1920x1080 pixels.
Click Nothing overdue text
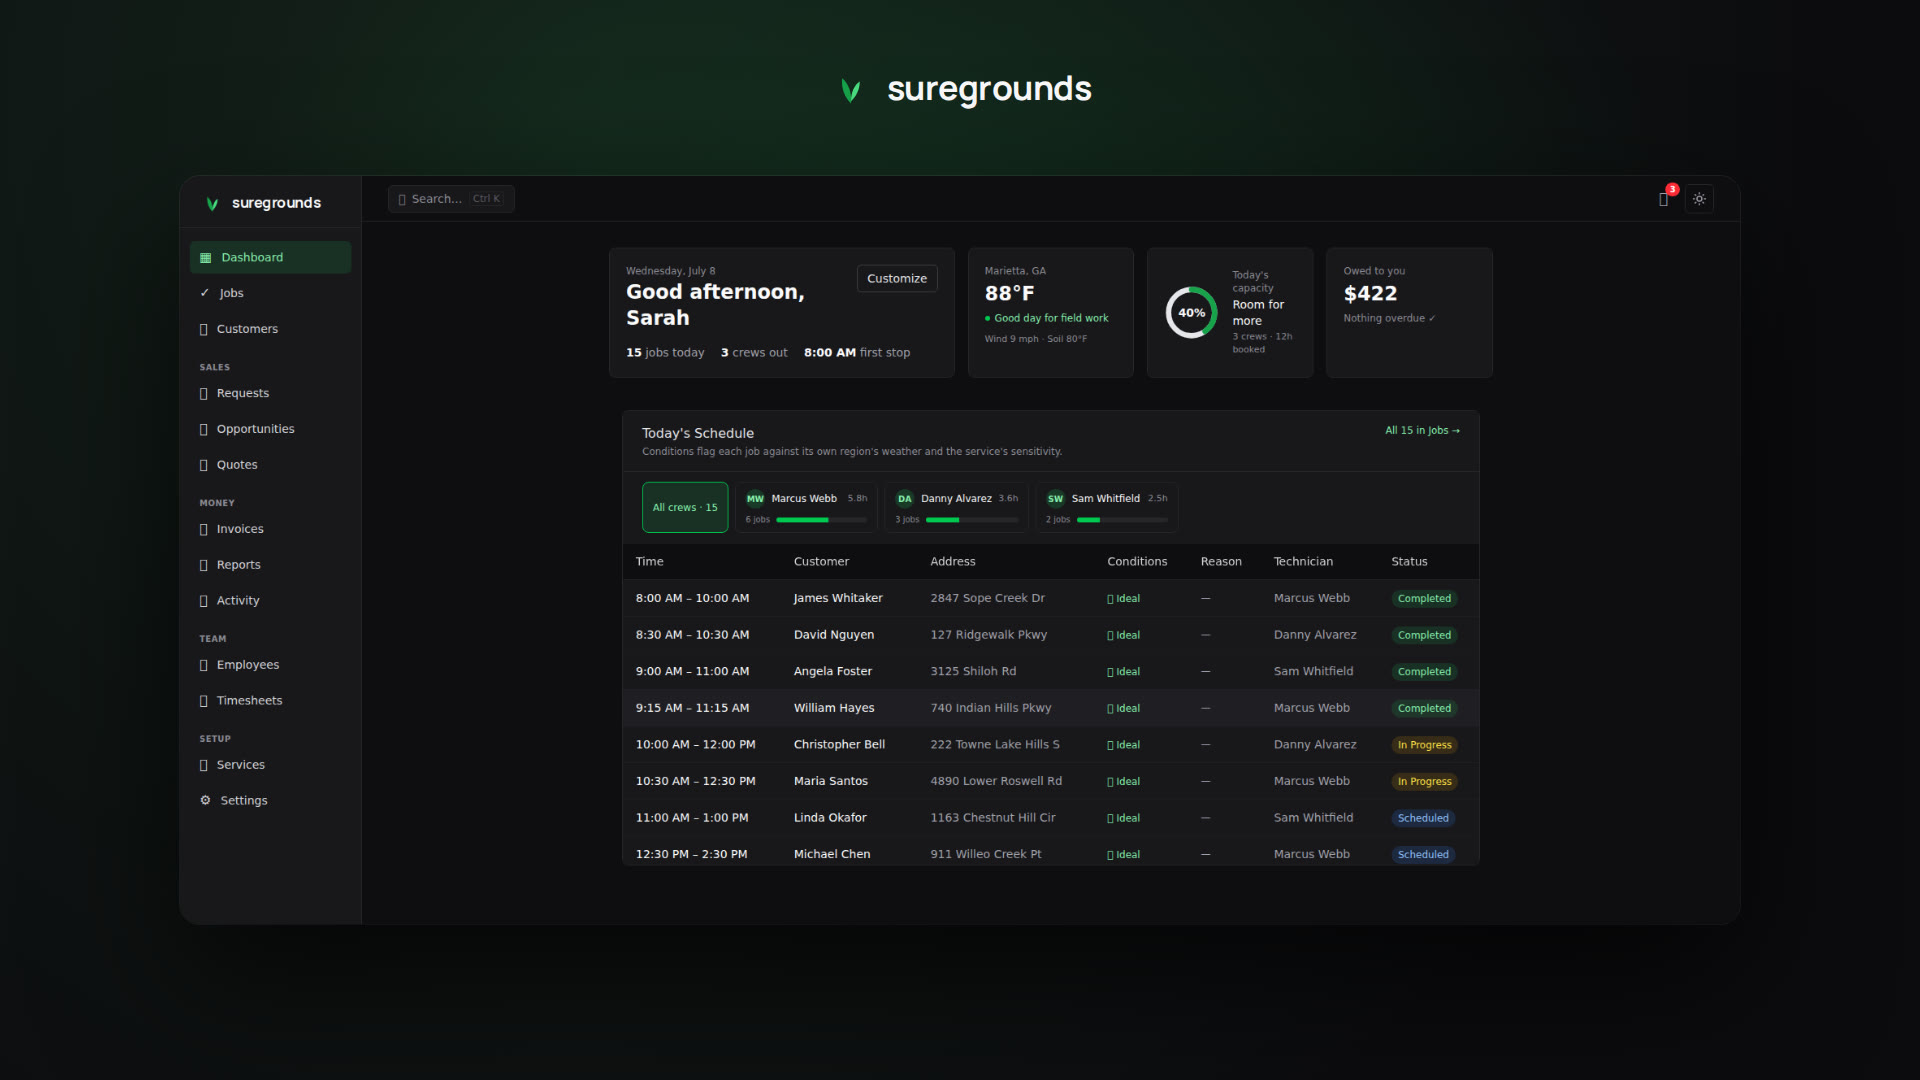(x=1389, y=318)
